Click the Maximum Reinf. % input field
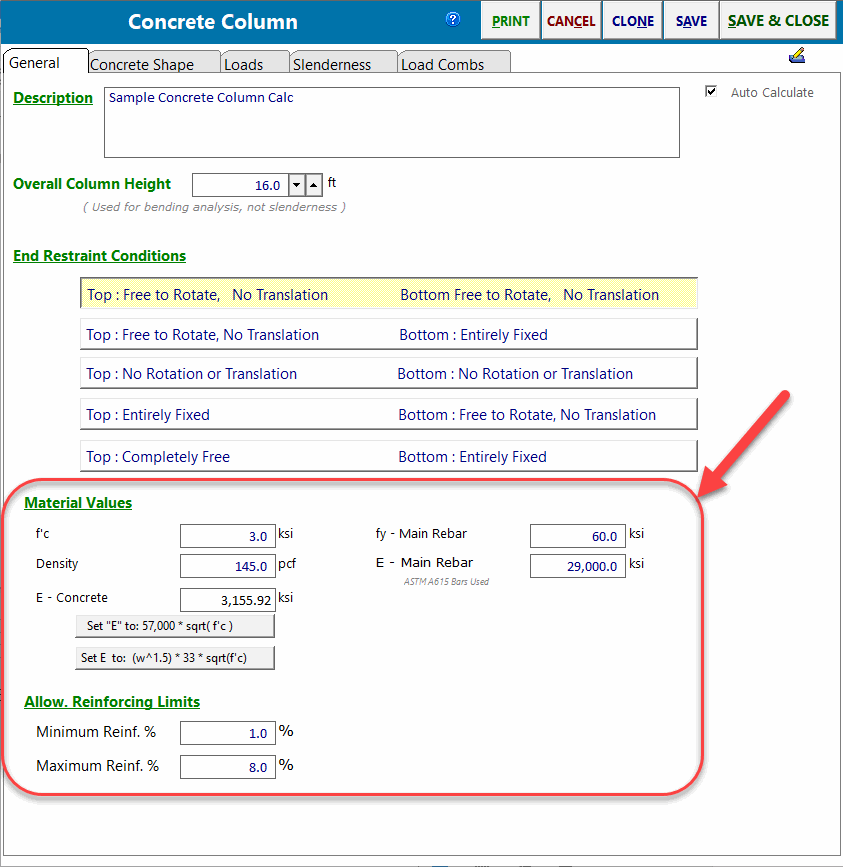 pos(227,767)
